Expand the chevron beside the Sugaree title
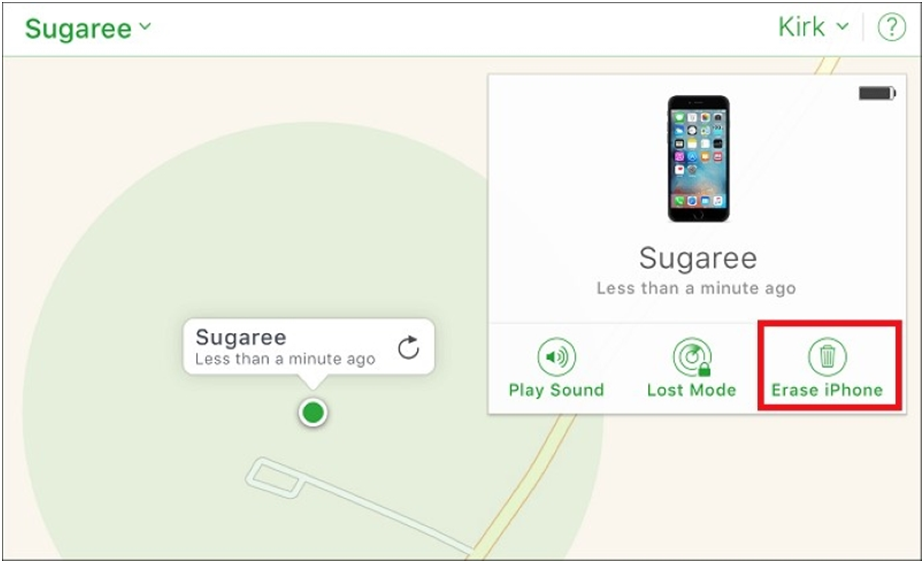924x563 pixels. [145, 27]
